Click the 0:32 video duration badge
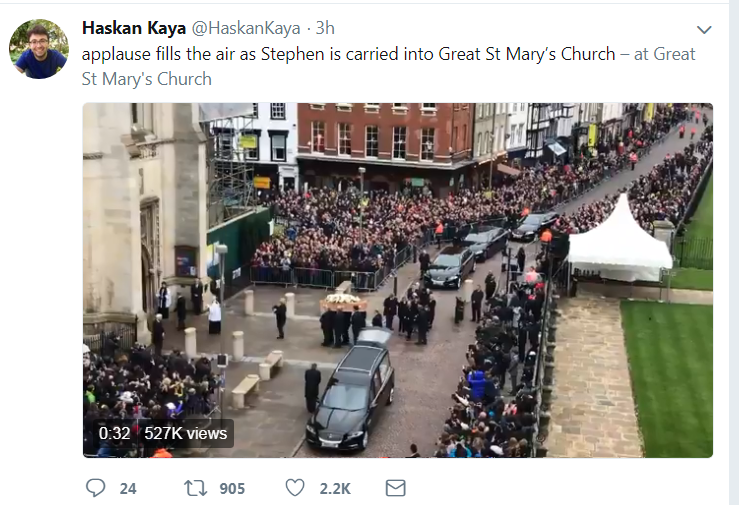 [x=114, y=433]
